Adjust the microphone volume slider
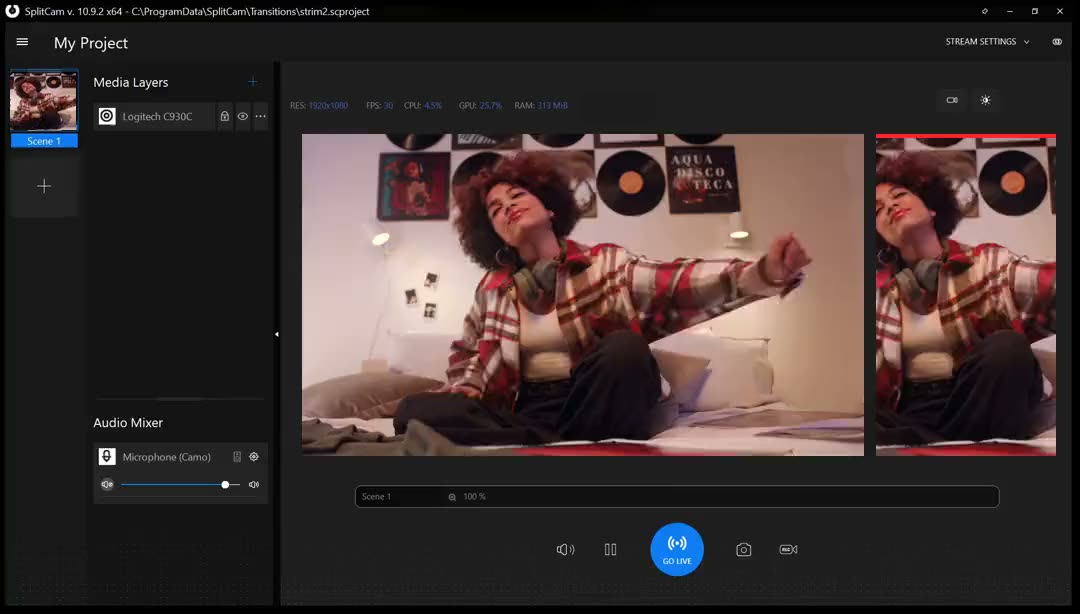 tap(180, 484)
